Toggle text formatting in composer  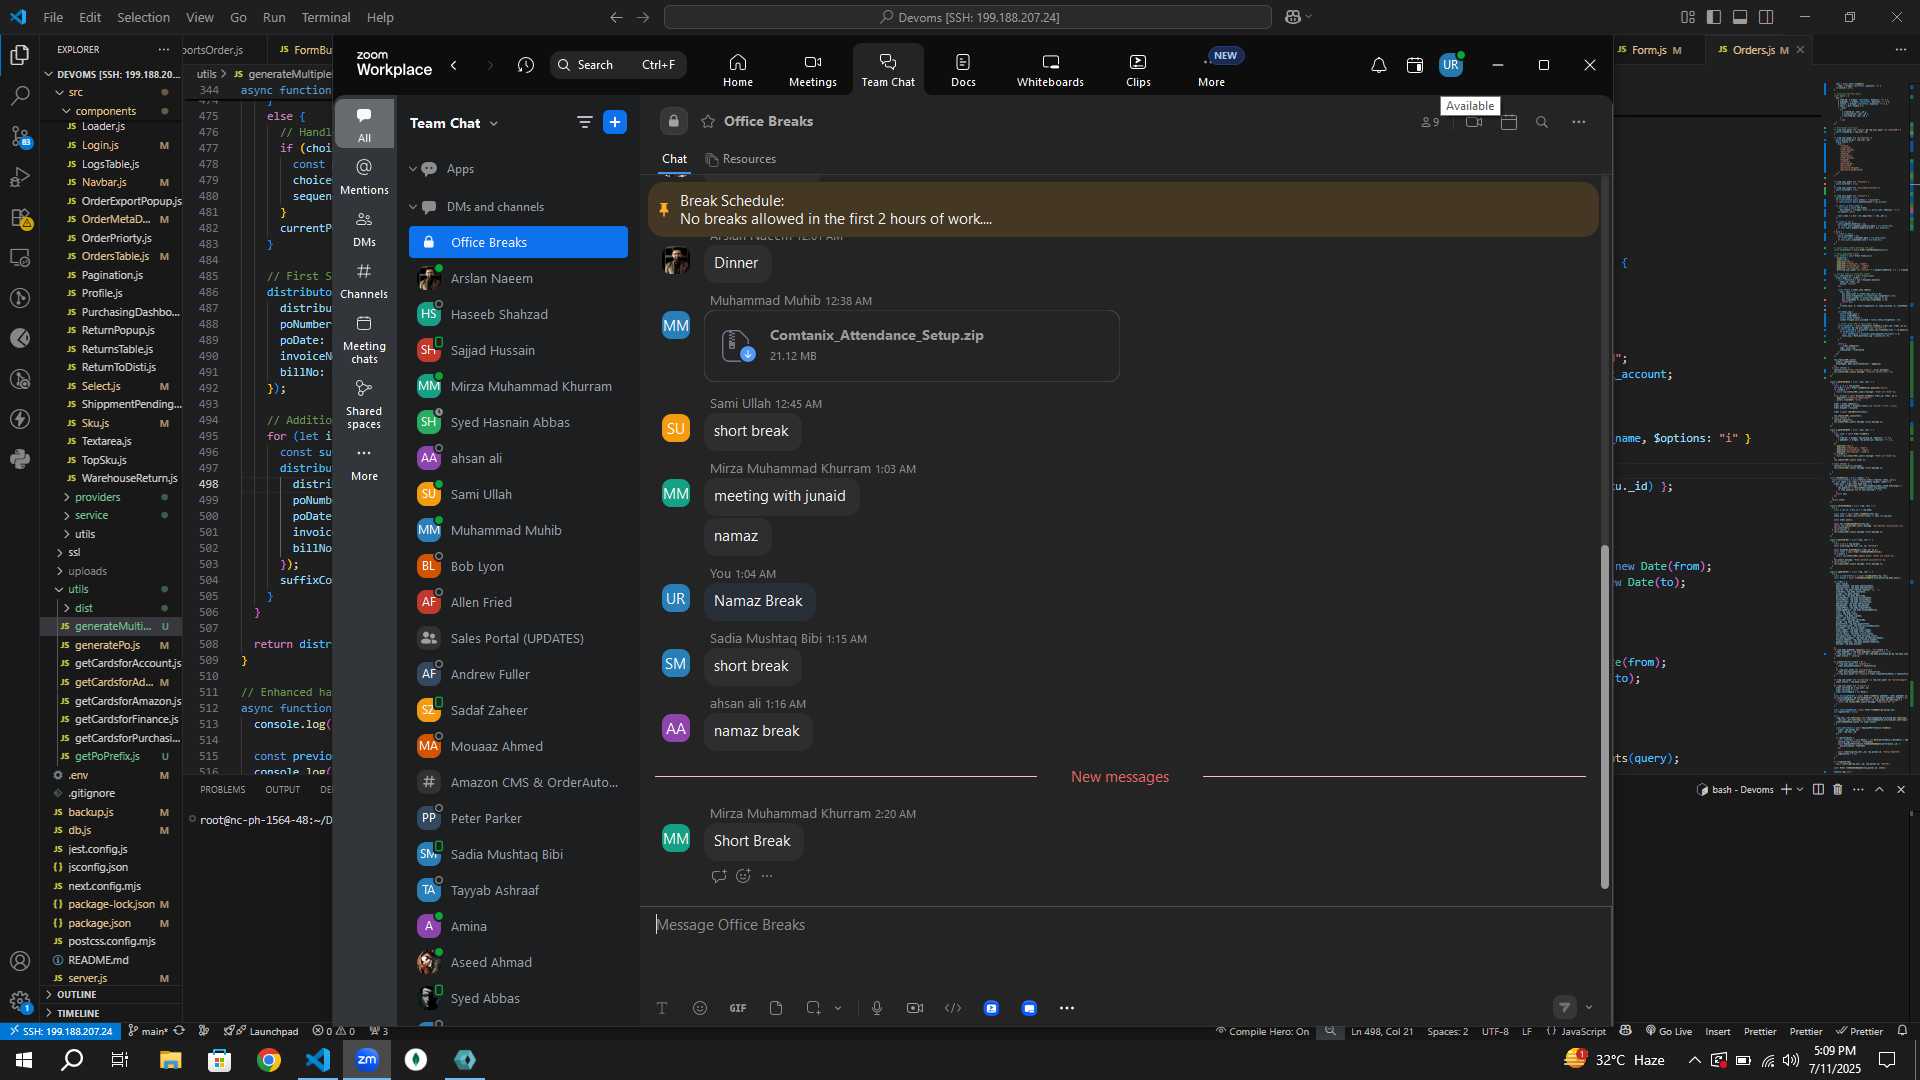pos(662,1008)
